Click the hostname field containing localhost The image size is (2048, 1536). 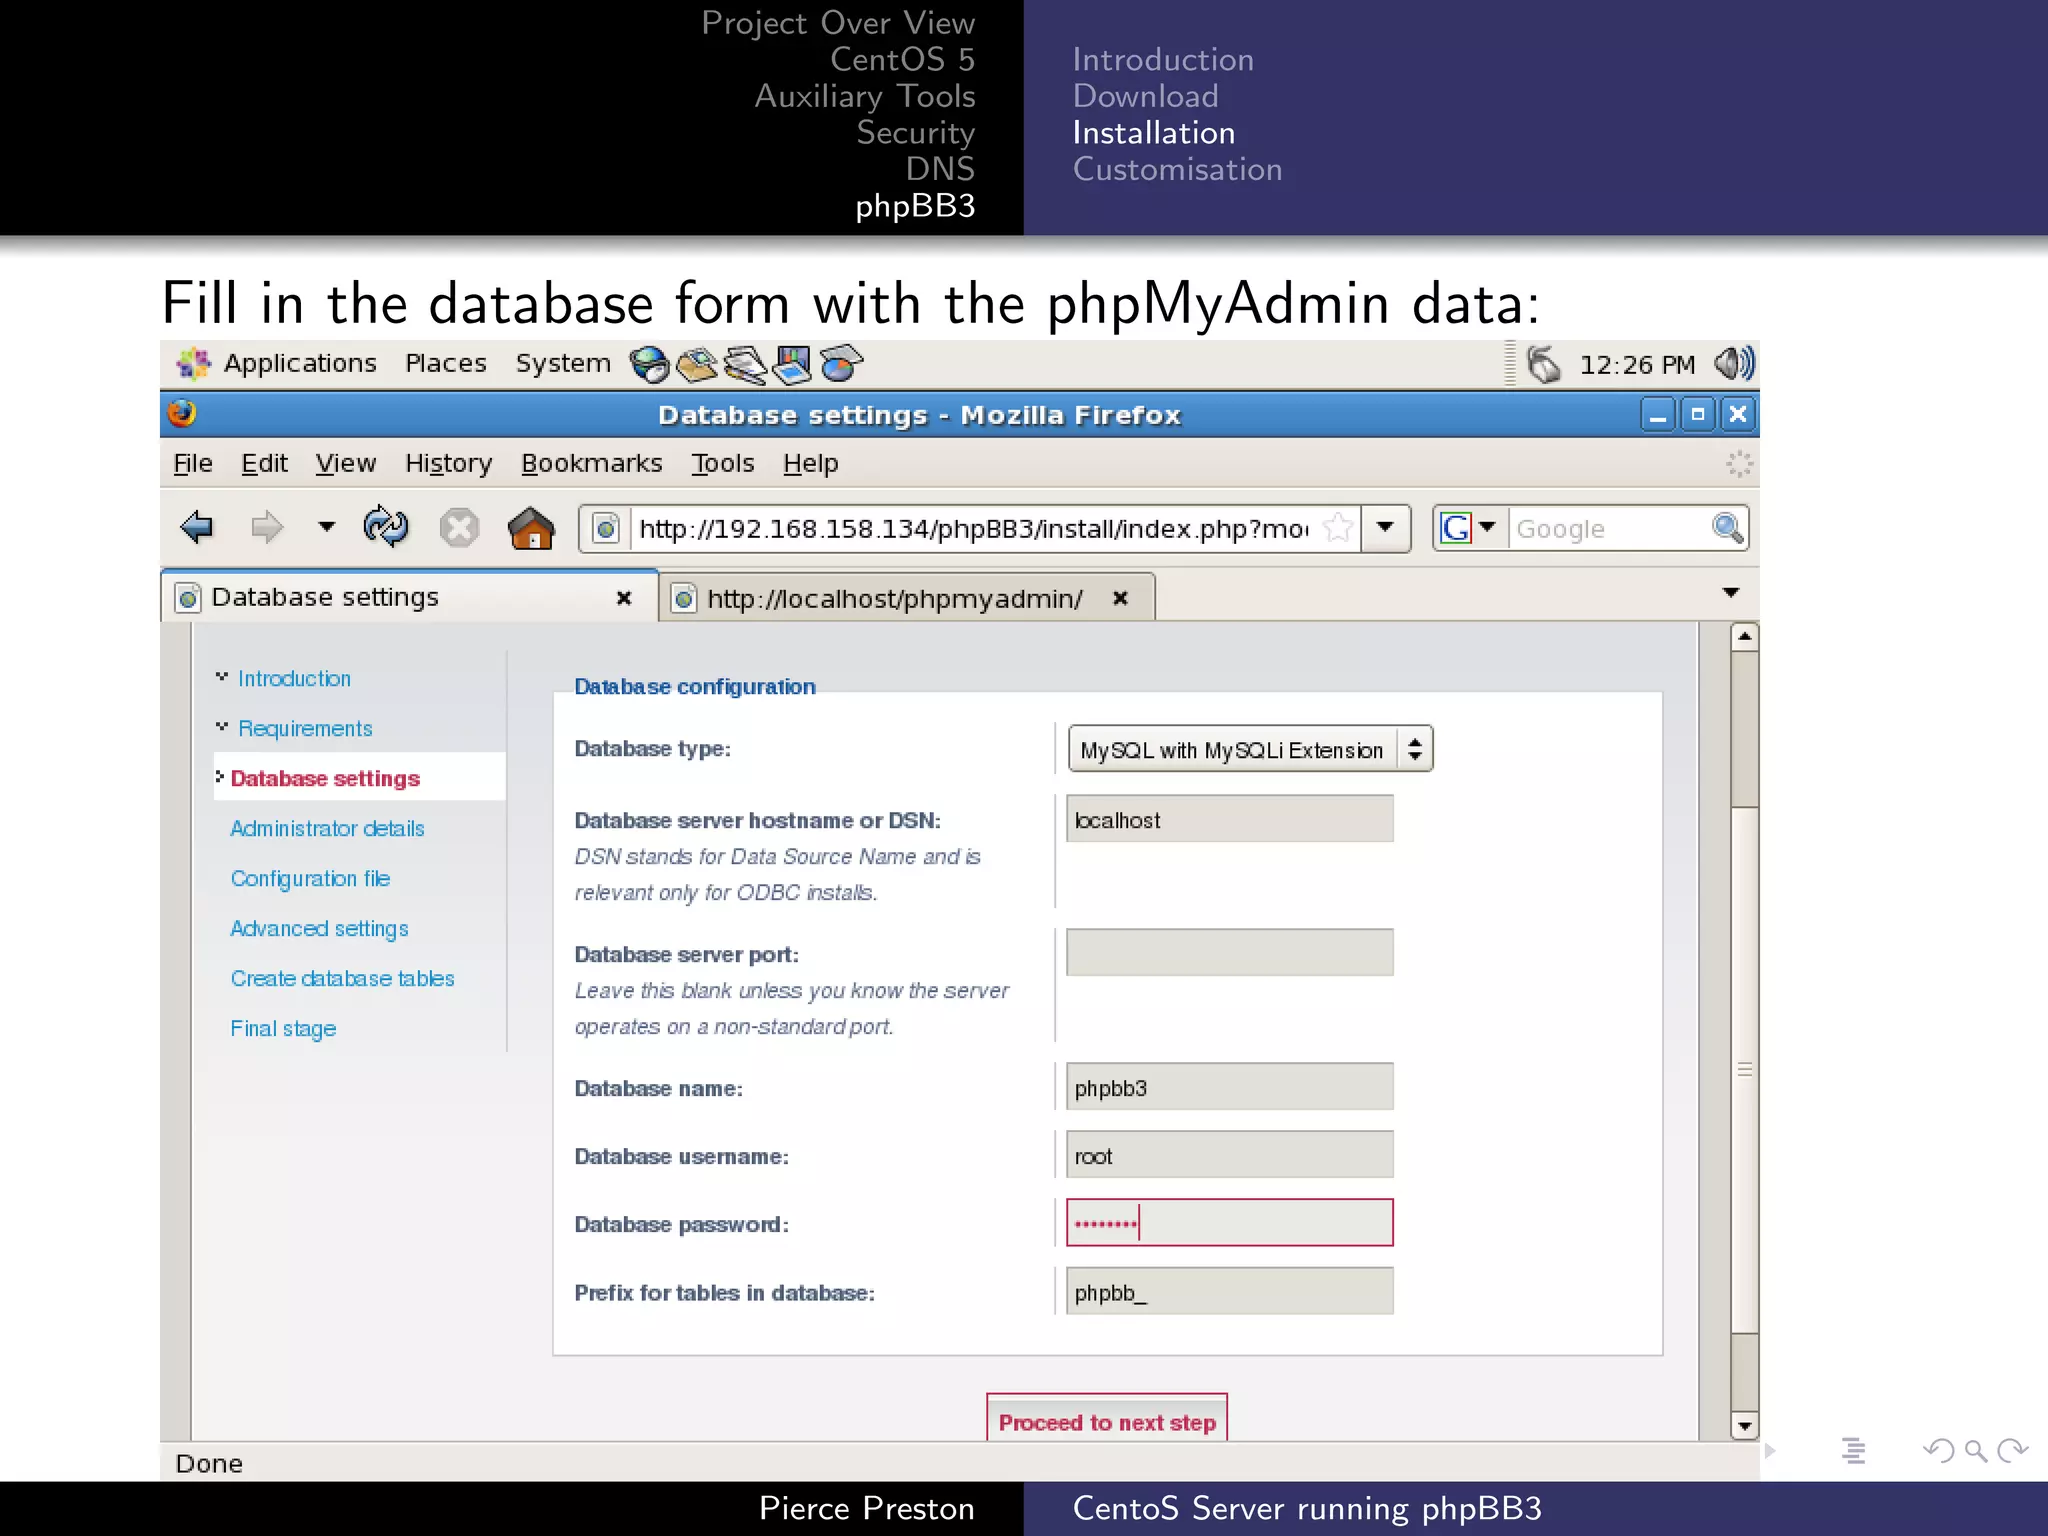(1229, 819)
